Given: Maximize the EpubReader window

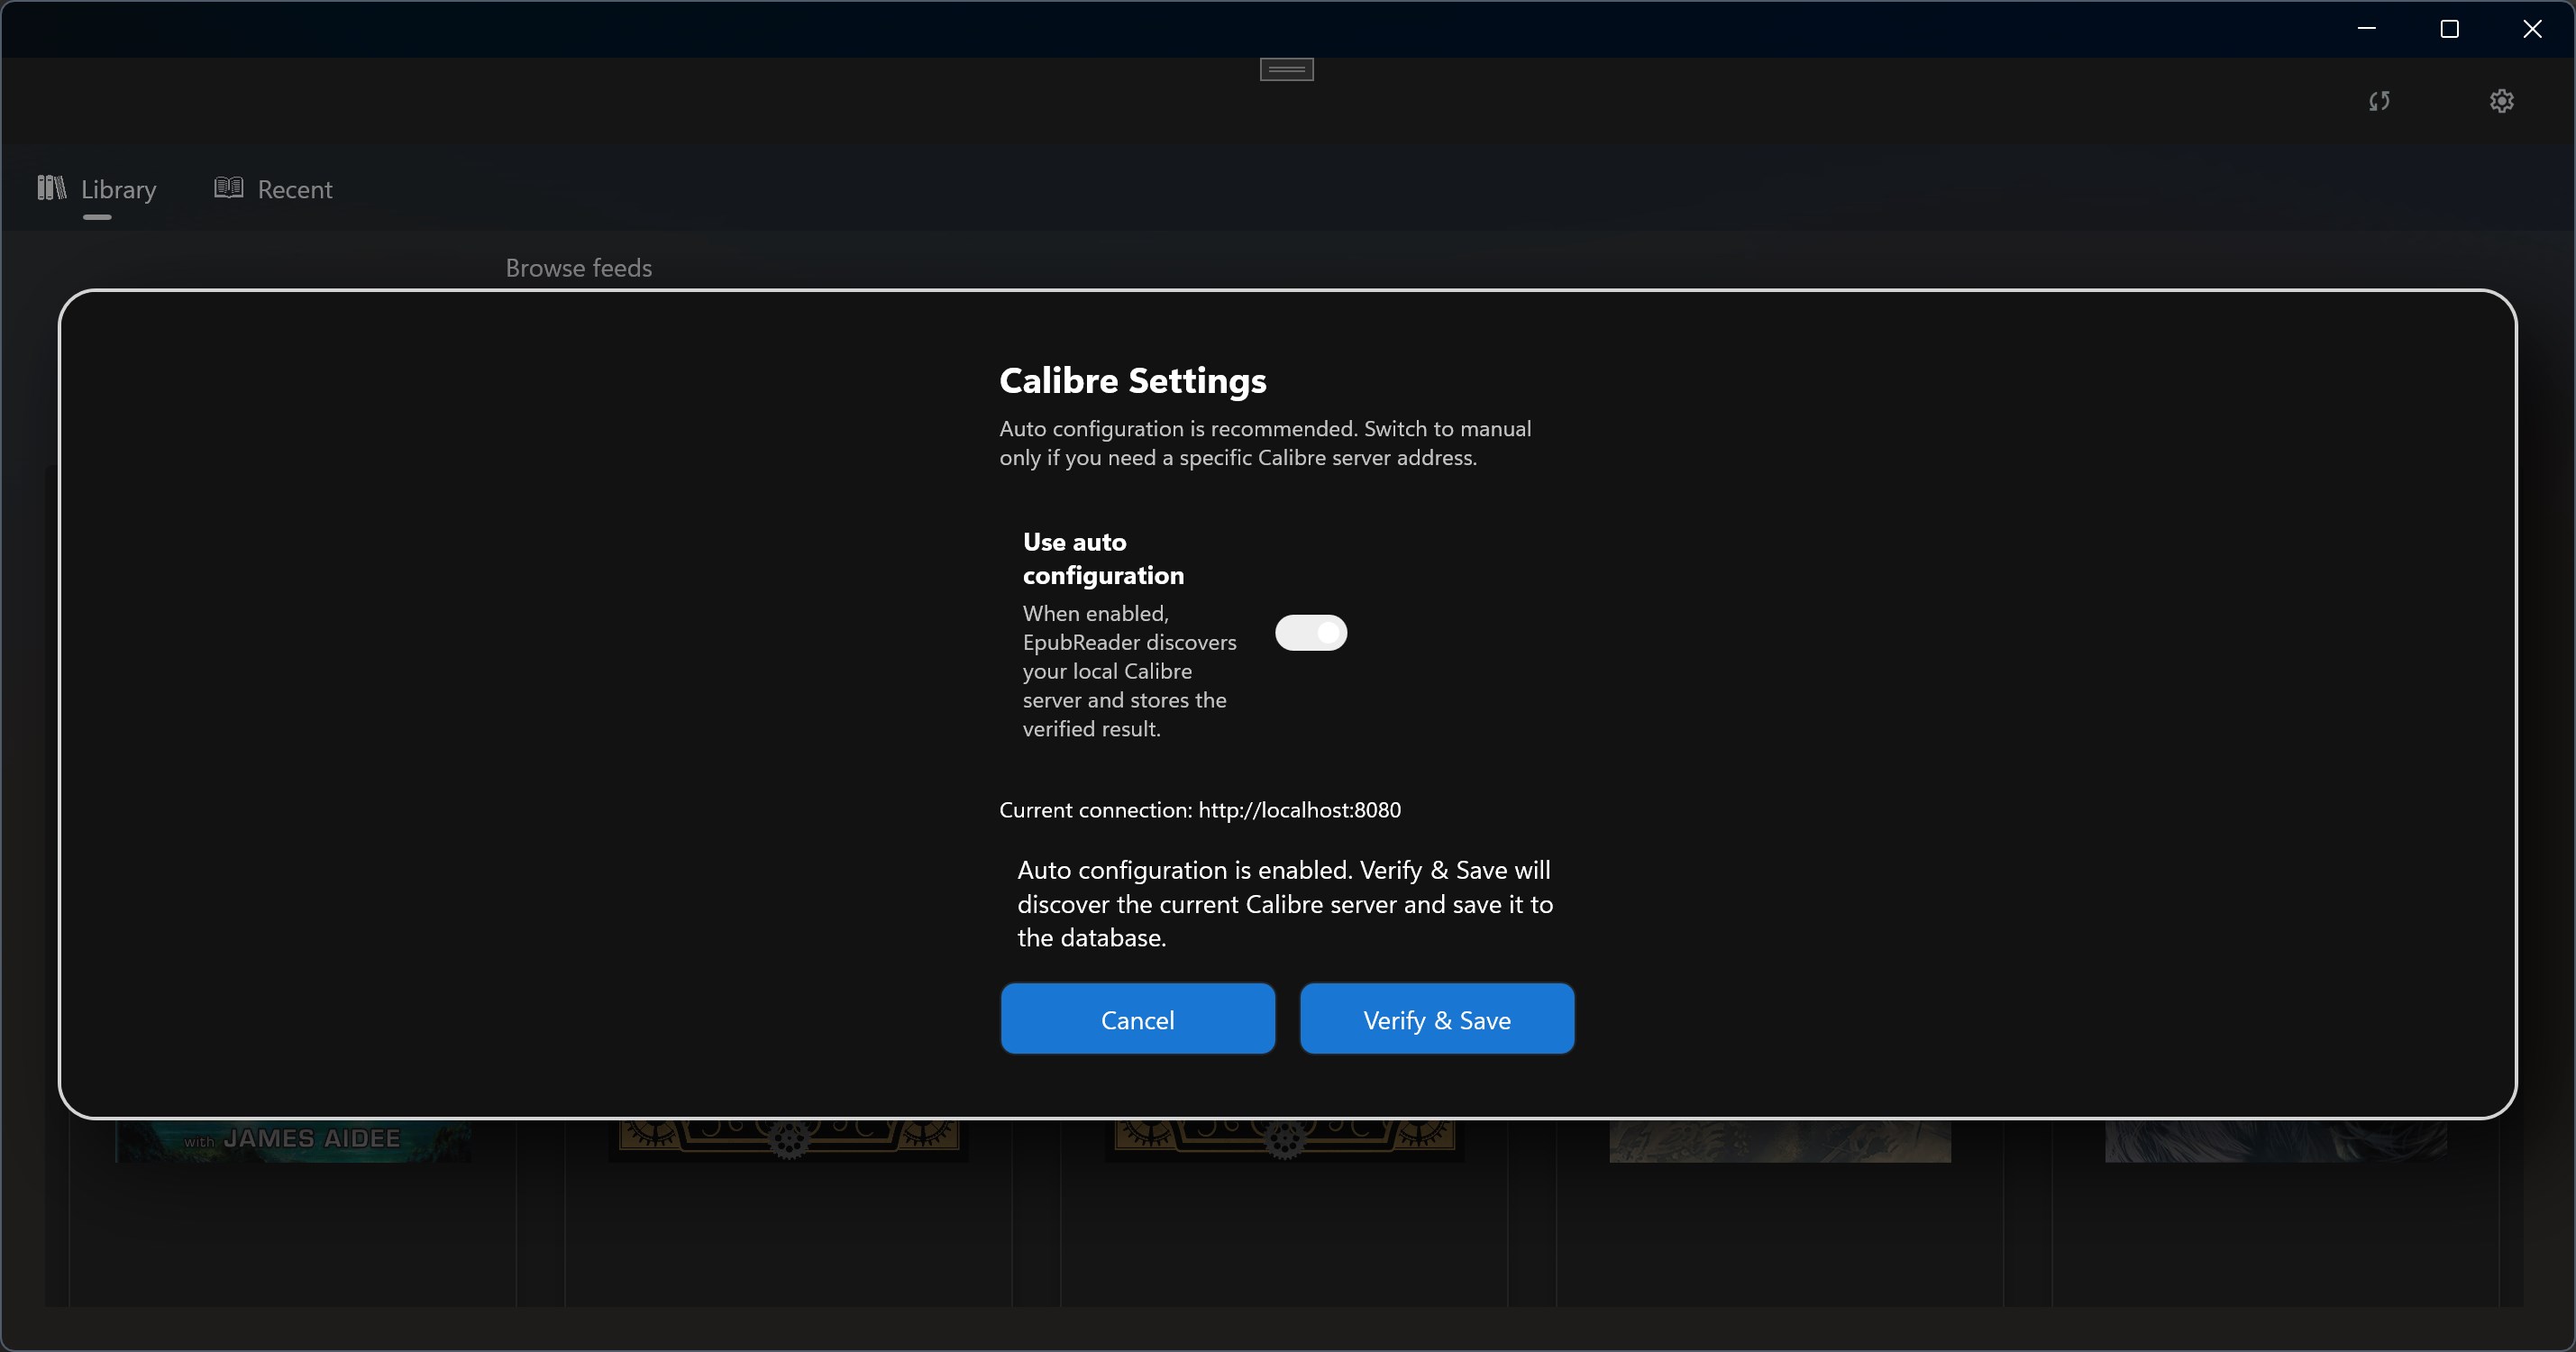Looking at the screenshot, I should (2449, 29).
